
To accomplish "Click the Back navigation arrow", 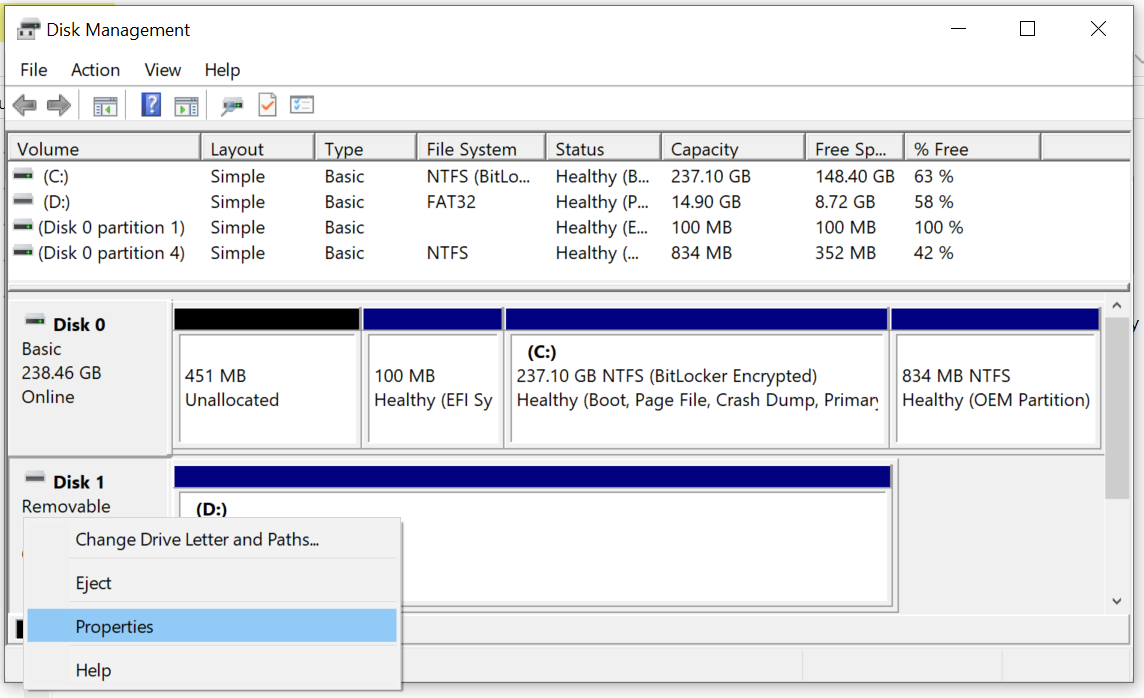I will pyautogui.click(x=25, y=104).
